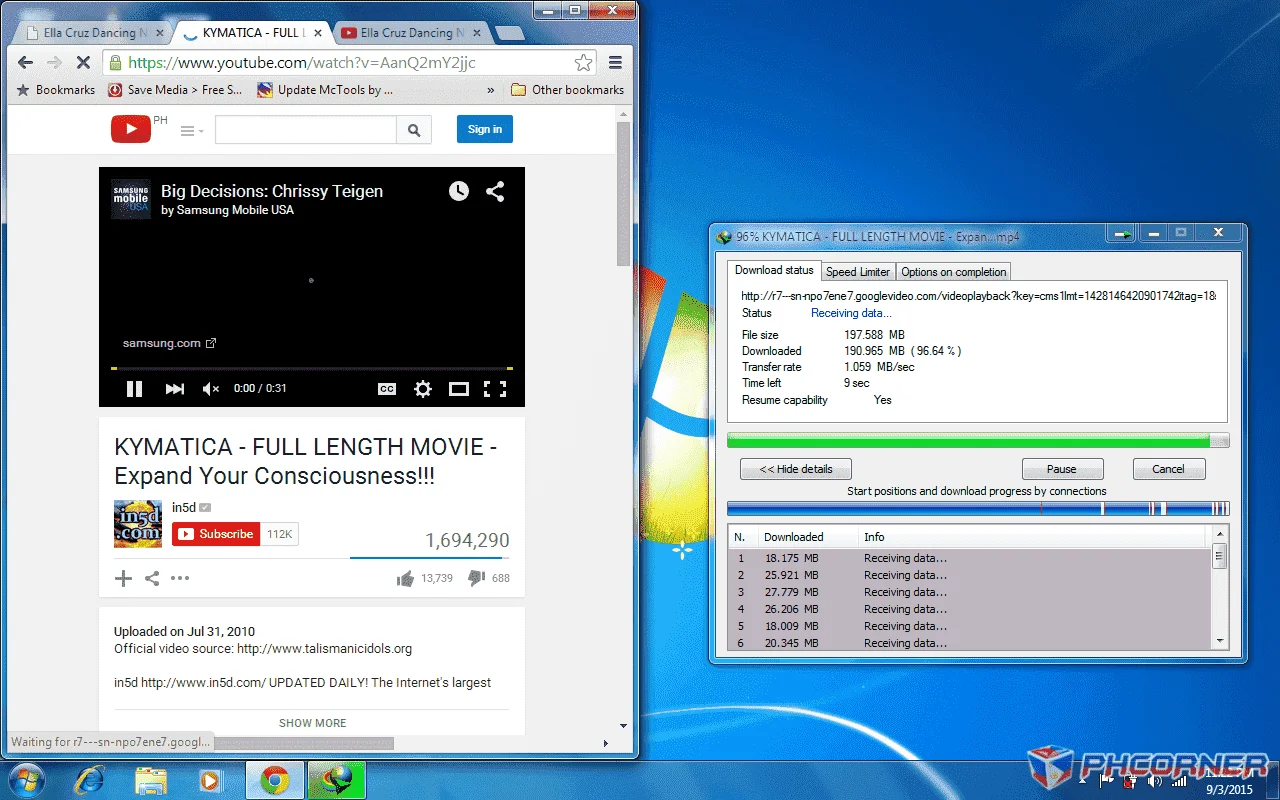Click the connections progress segment bar
This screenshot has height=800, width=1280.
pos(978,508)
